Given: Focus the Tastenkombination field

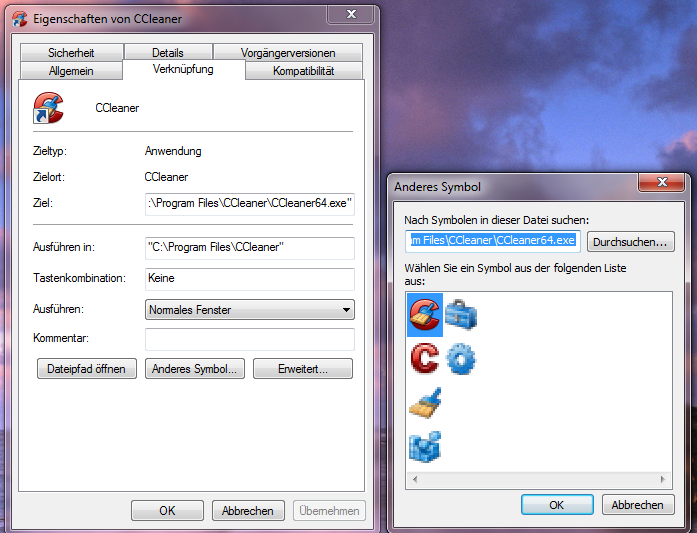Looking at the screenshot, I should click(x=250, y=279).
